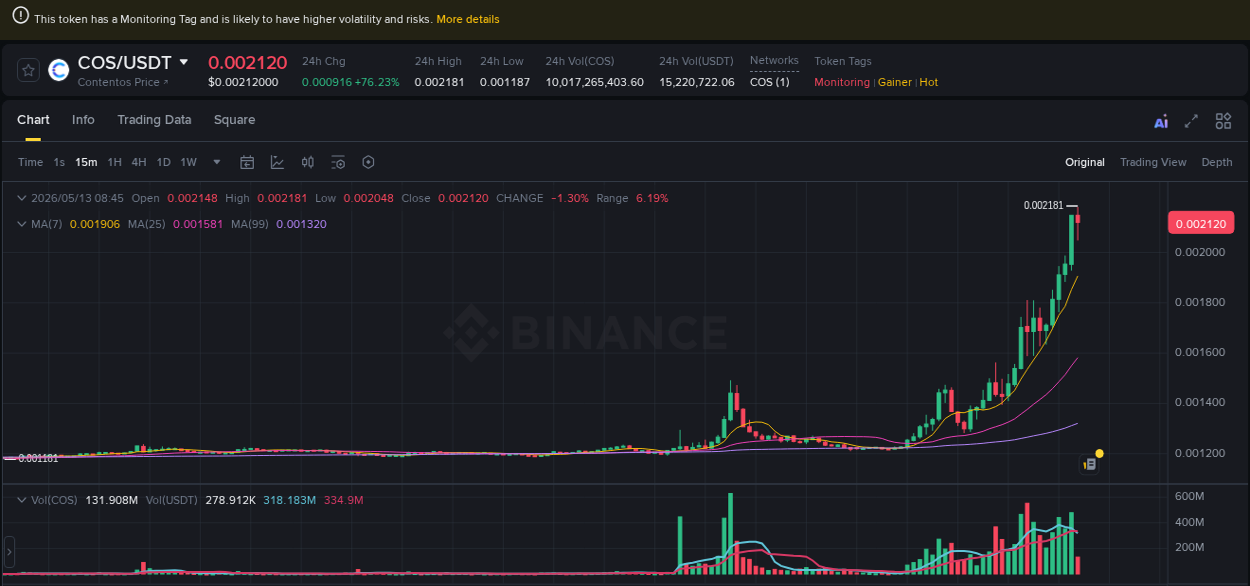Click the Contentos coin logo icon
The height and width of the screenshot is (586, 1250).
[59, 70]
